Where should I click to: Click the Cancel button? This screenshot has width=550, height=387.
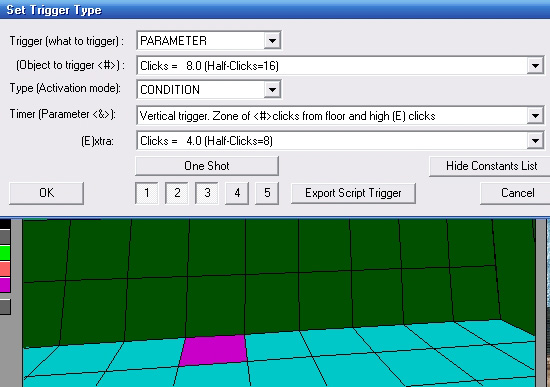point(517,193)
